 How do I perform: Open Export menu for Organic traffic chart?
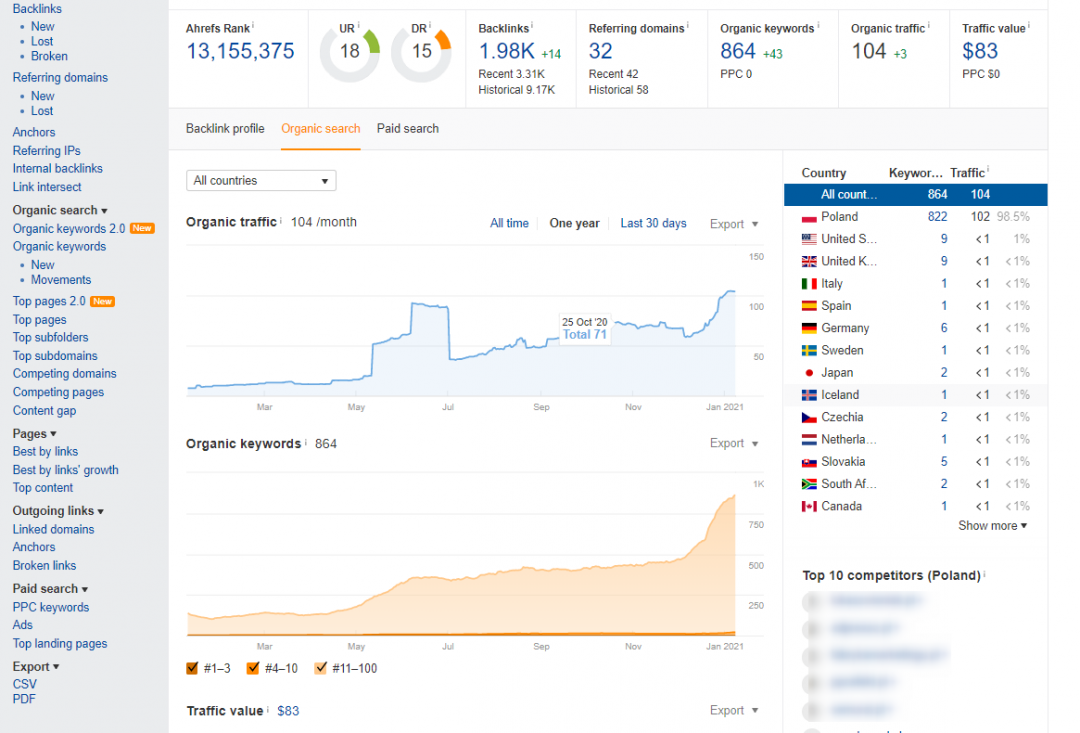coord(733,224)
